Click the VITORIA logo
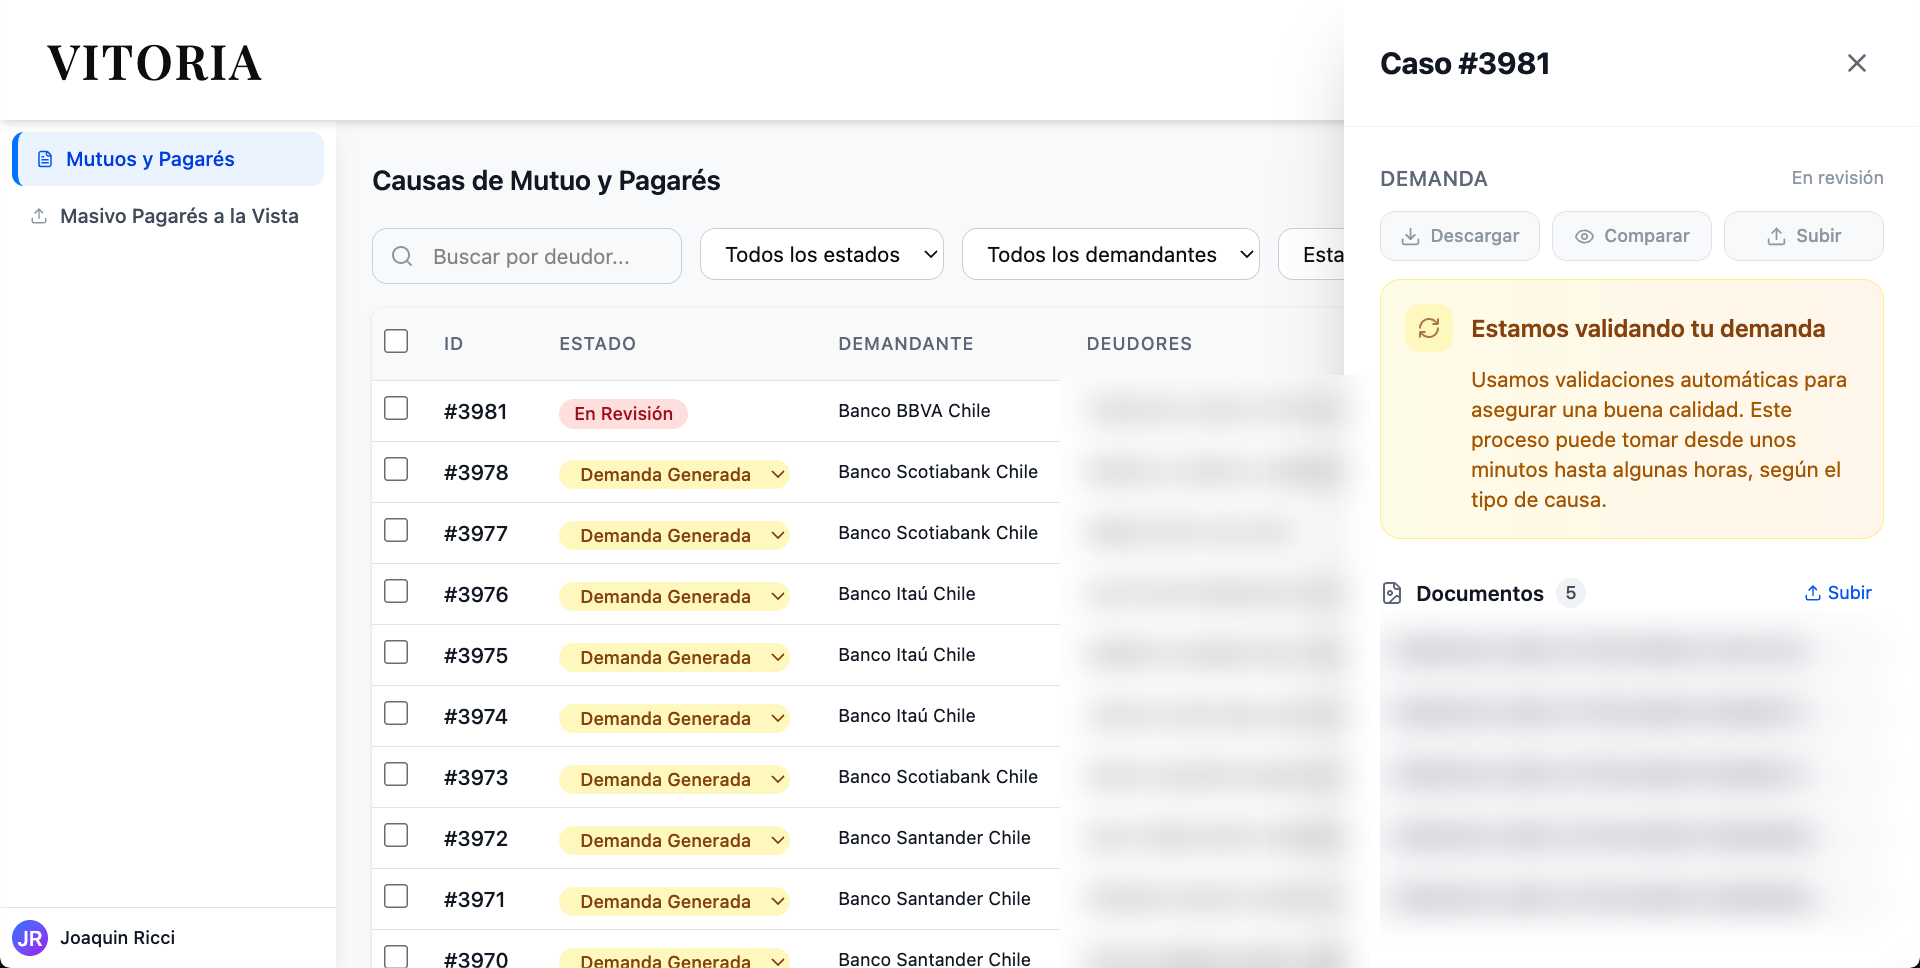The height and width of the screenshot is (968, 1920). pyautogui.click(x=154, y=63)
